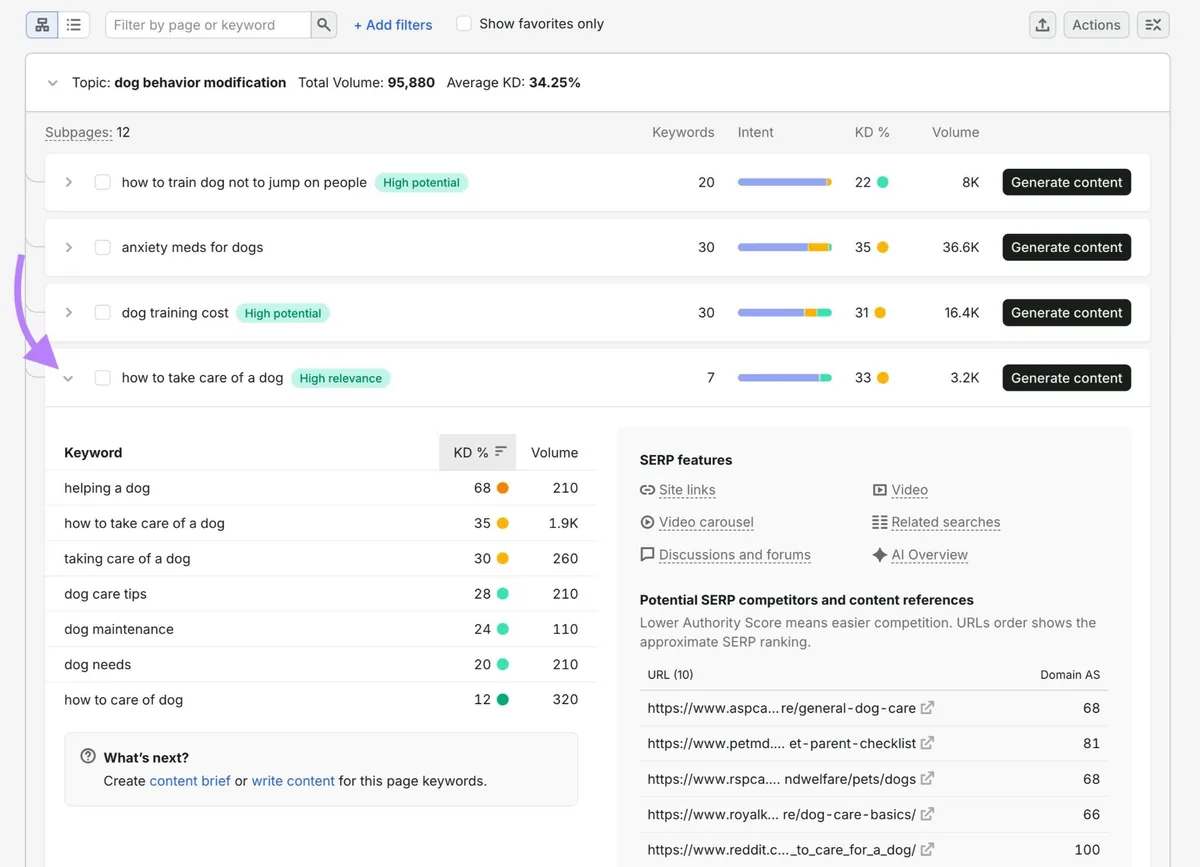Screen dimensions: 1200x867
Task: Click the aspca general-dog-care URL
Action: click(781, 708)
